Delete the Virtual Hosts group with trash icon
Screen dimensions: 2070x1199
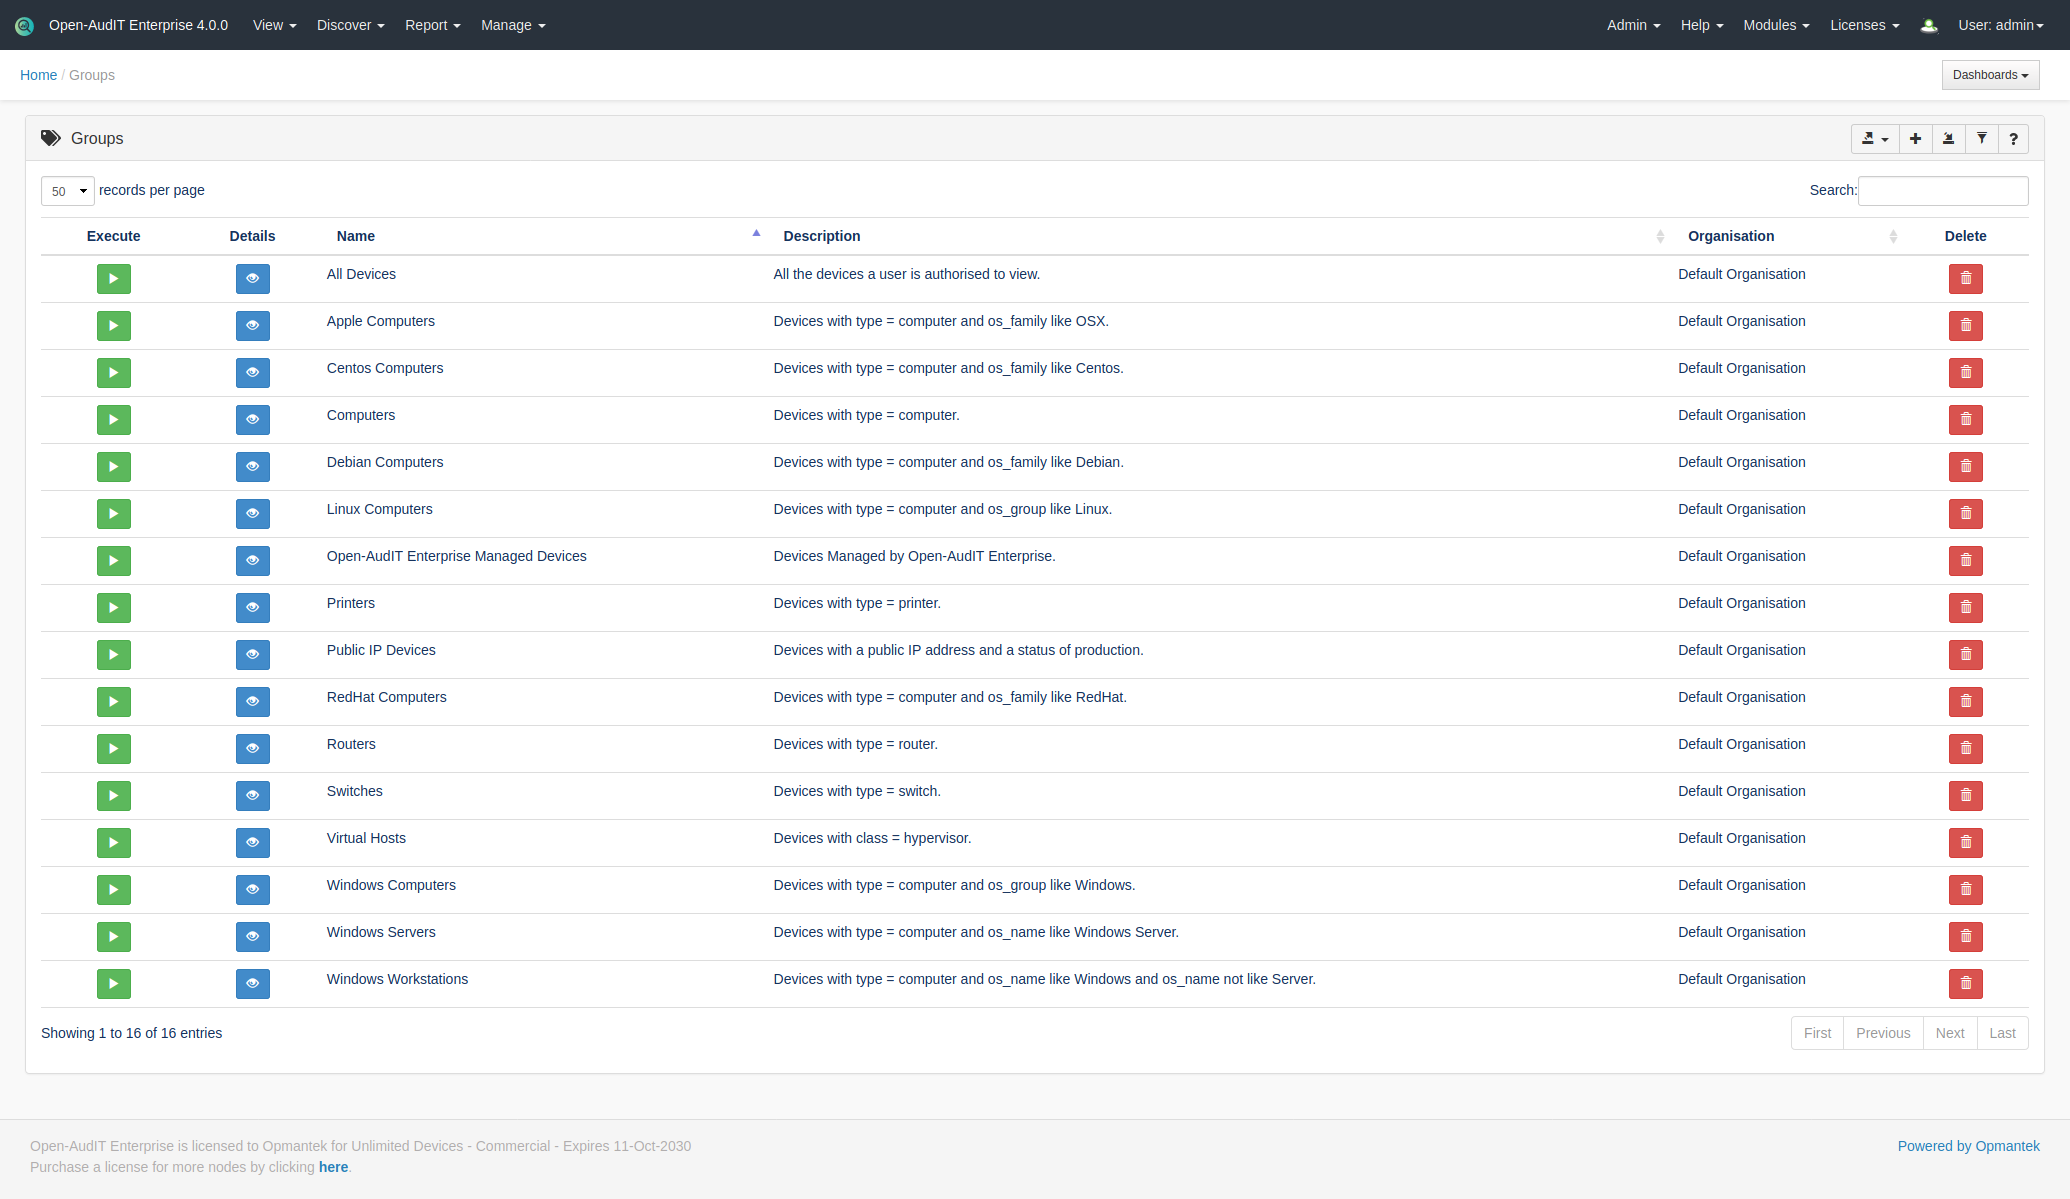[1965, 843]
